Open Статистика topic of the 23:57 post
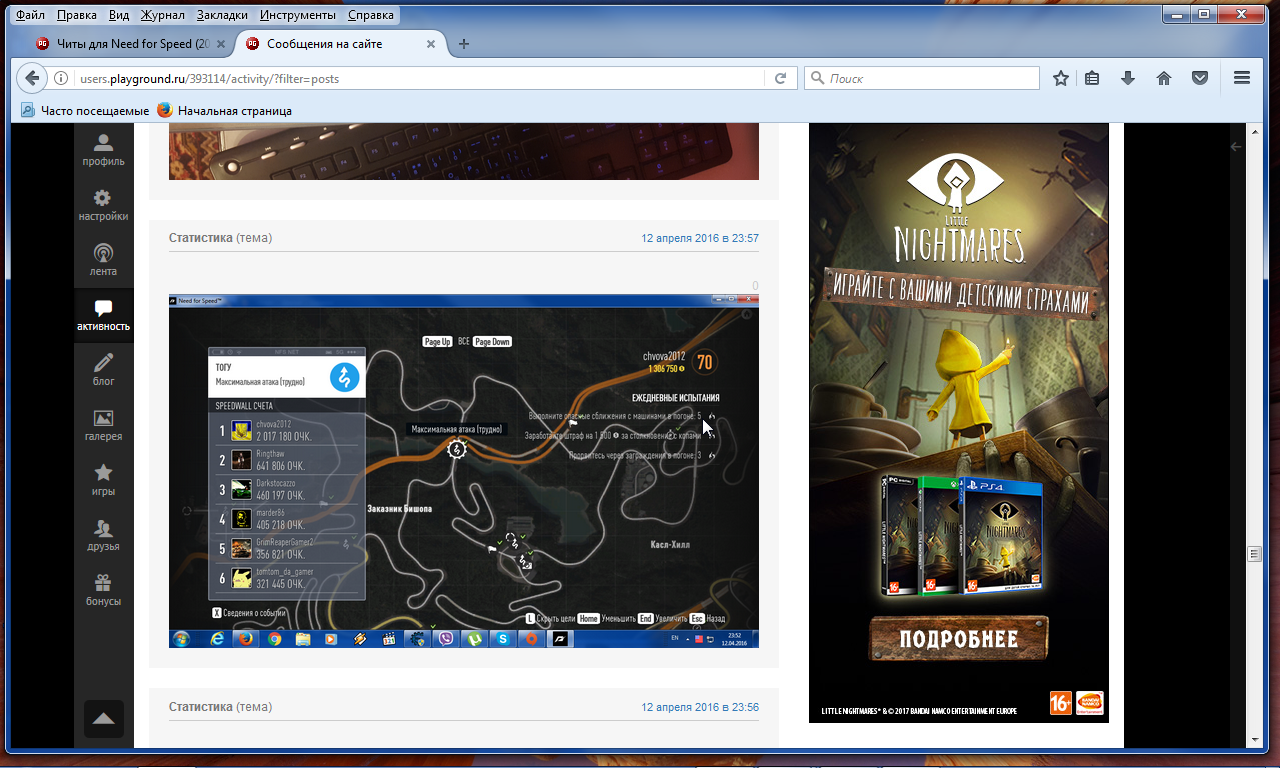1280x768 pixels. coord(201,238)
